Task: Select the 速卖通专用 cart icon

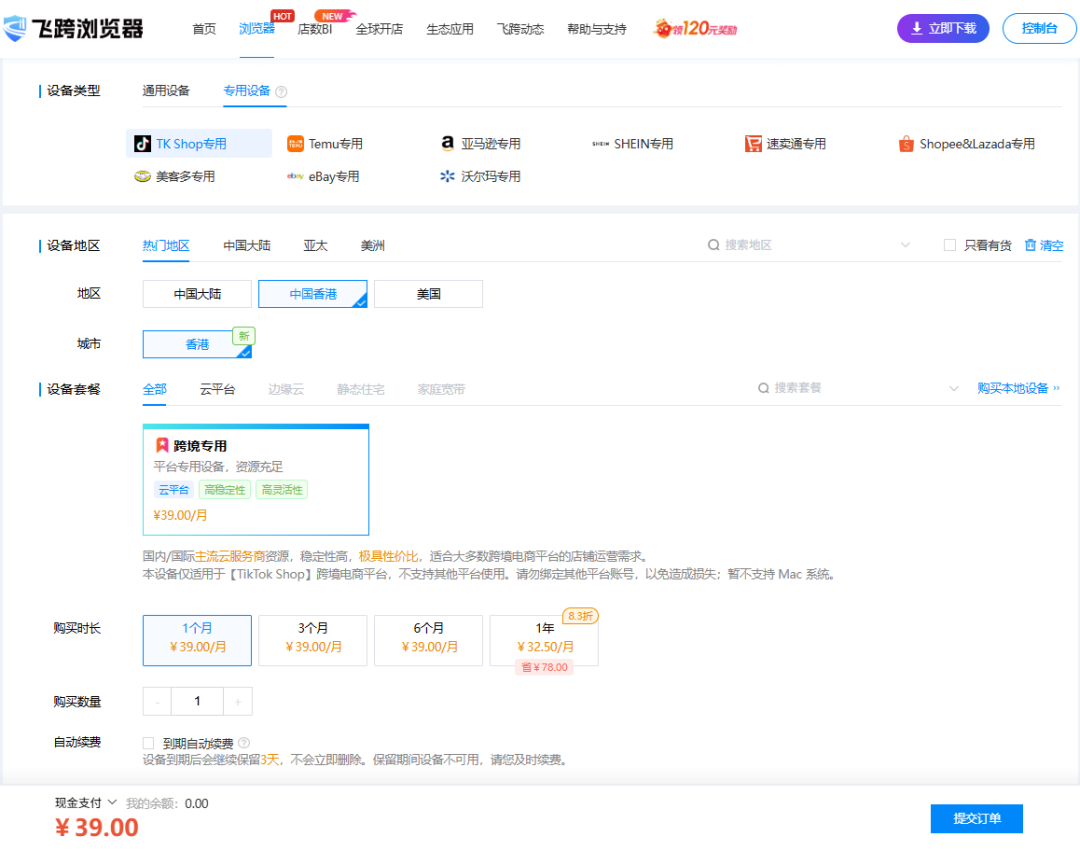Action: (753, 143)
